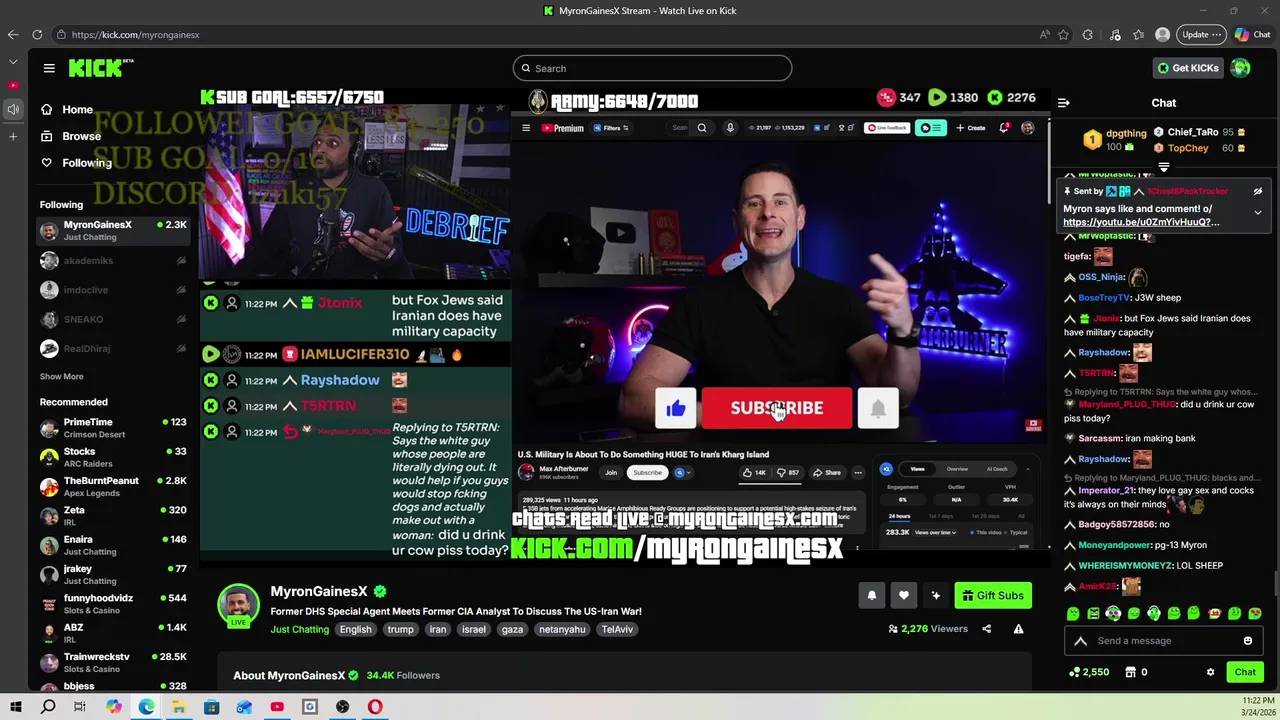The width and height of the screenshot is (1280, 720).
Task: Click the green Chat send button
Action: click(1245, 672)
